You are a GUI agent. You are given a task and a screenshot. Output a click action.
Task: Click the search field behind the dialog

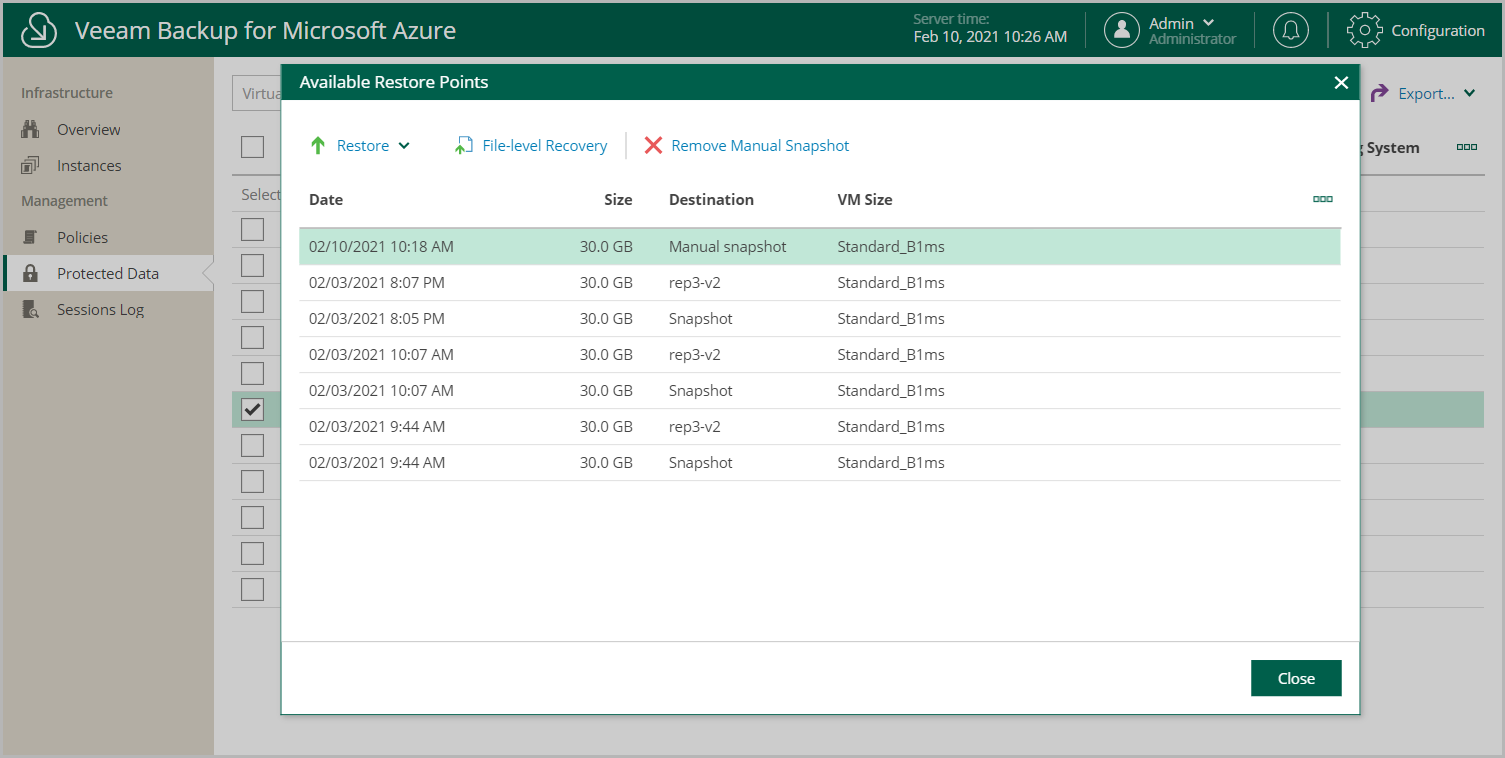pos(256,93)
